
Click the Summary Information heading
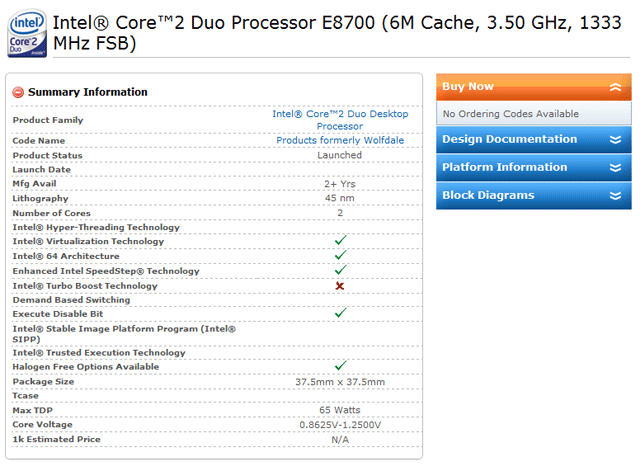coord(88,92)
